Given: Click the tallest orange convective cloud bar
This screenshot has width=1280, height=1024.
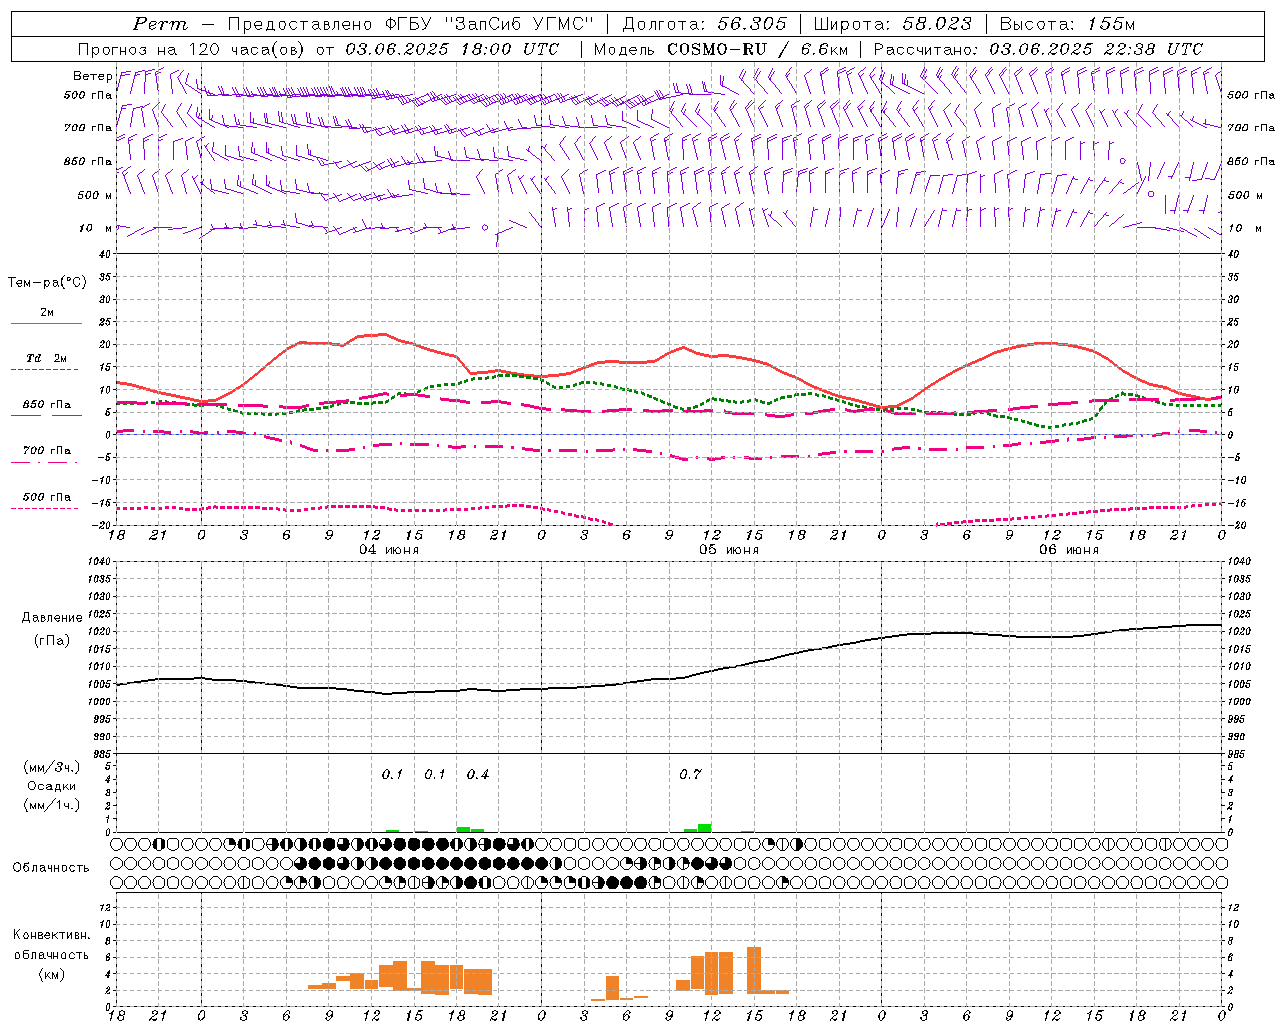Looking at the screenshot, I should tap(754, 970).
